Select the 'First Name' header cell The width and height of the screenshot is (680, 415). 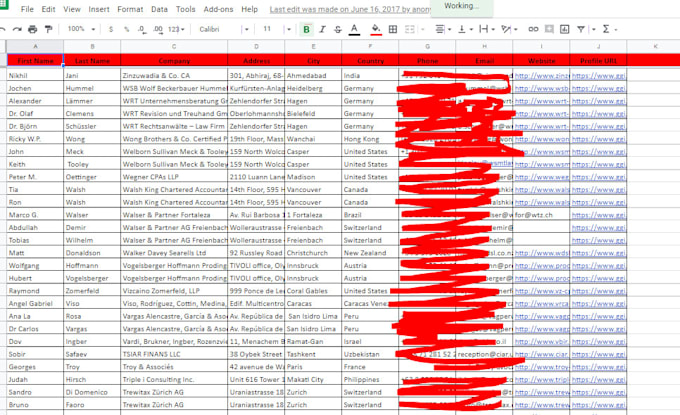pos(35,60)
